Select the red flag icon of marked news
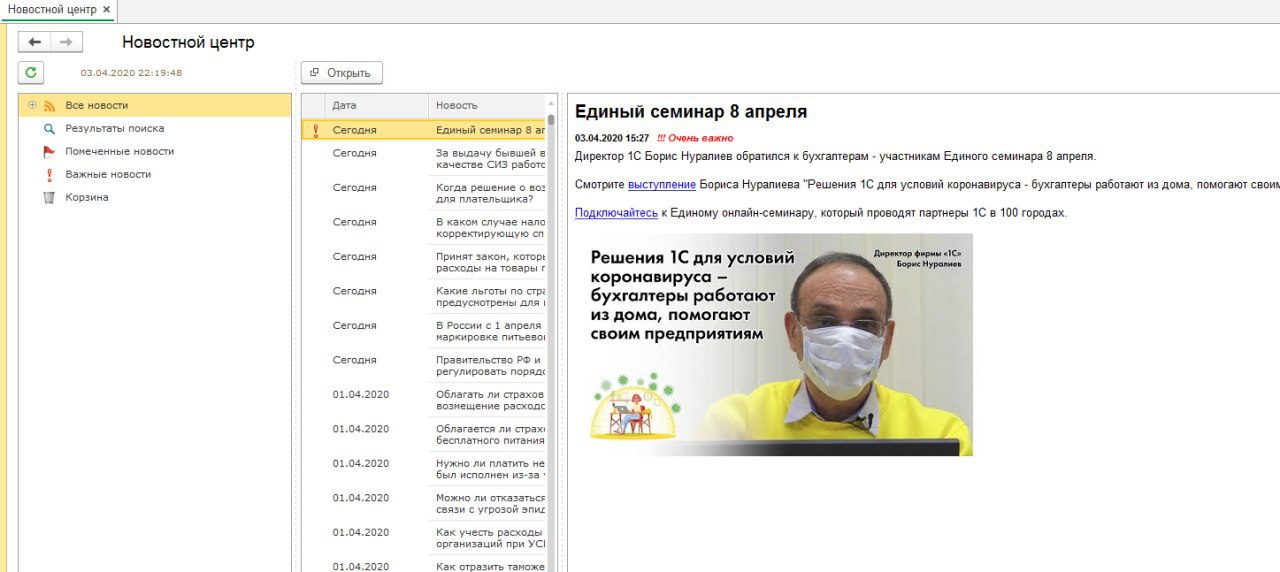This screenshot has width=1280, height=572. tap(49, 151)
